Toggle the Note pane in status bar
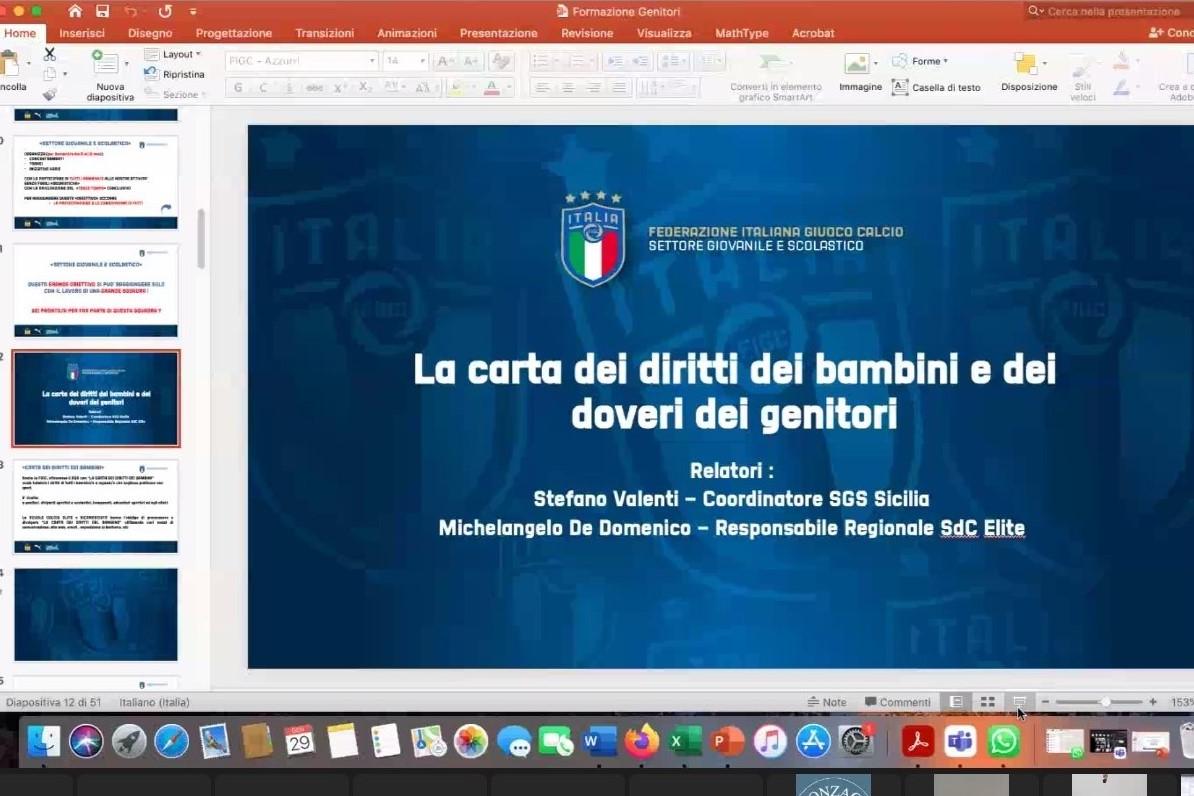Viewport: 1194px width, 796px height. pos(827,702)
